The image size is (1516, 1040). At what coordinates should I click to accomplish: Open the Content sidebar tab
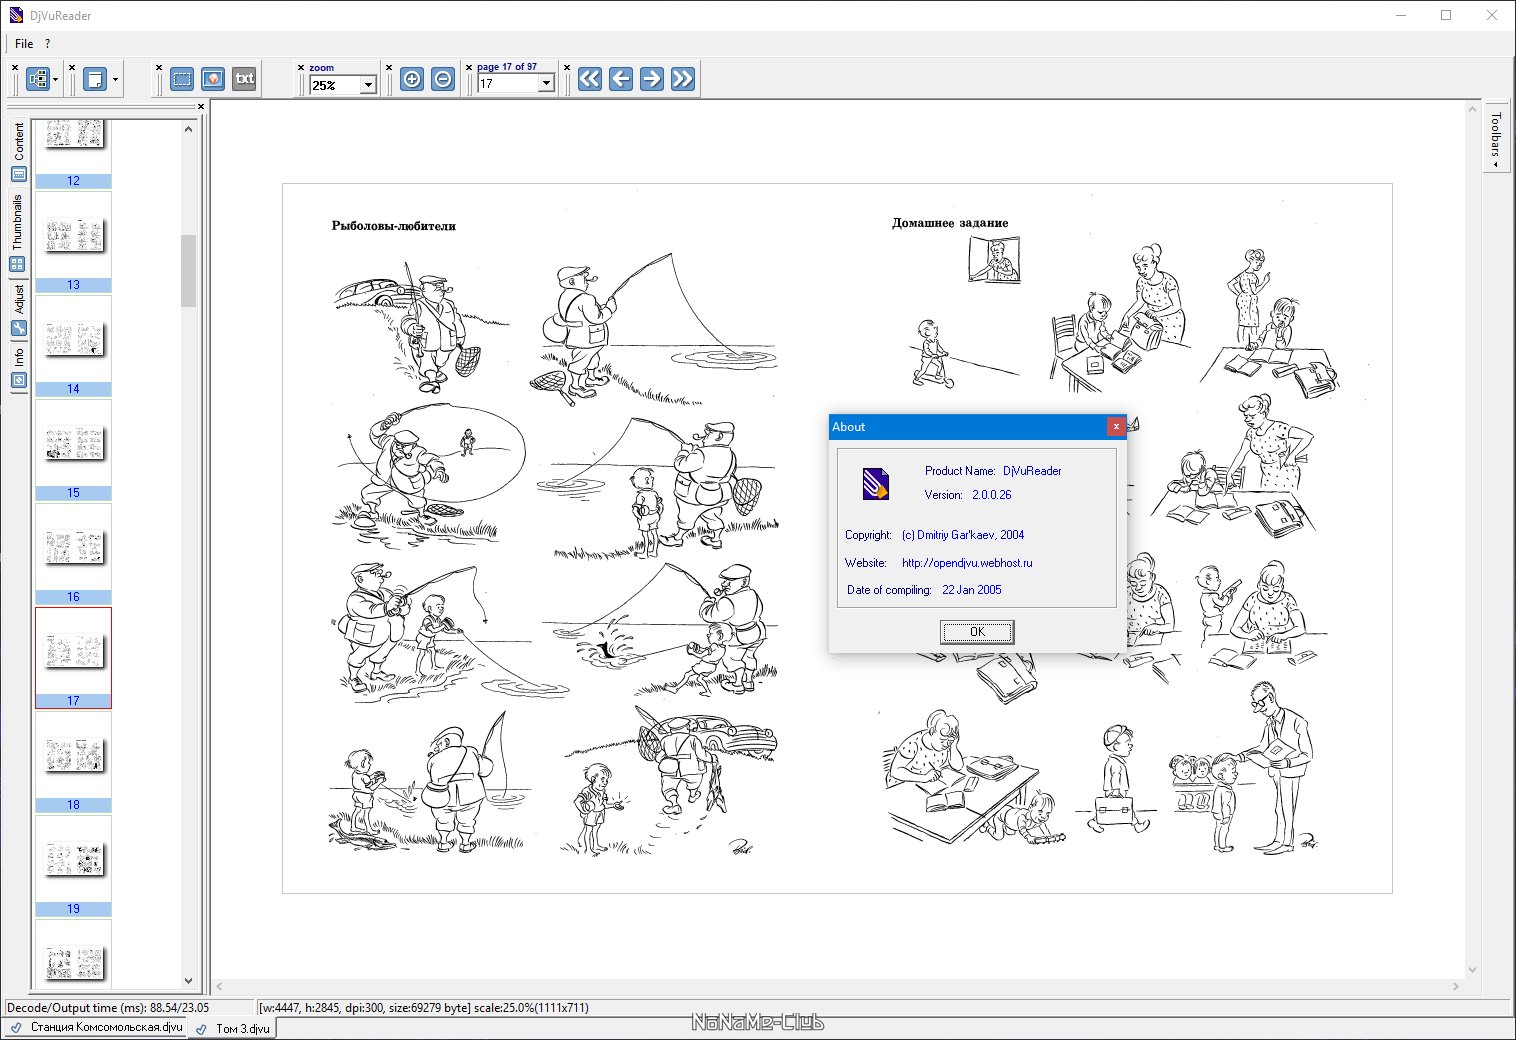tap(18, 151)
